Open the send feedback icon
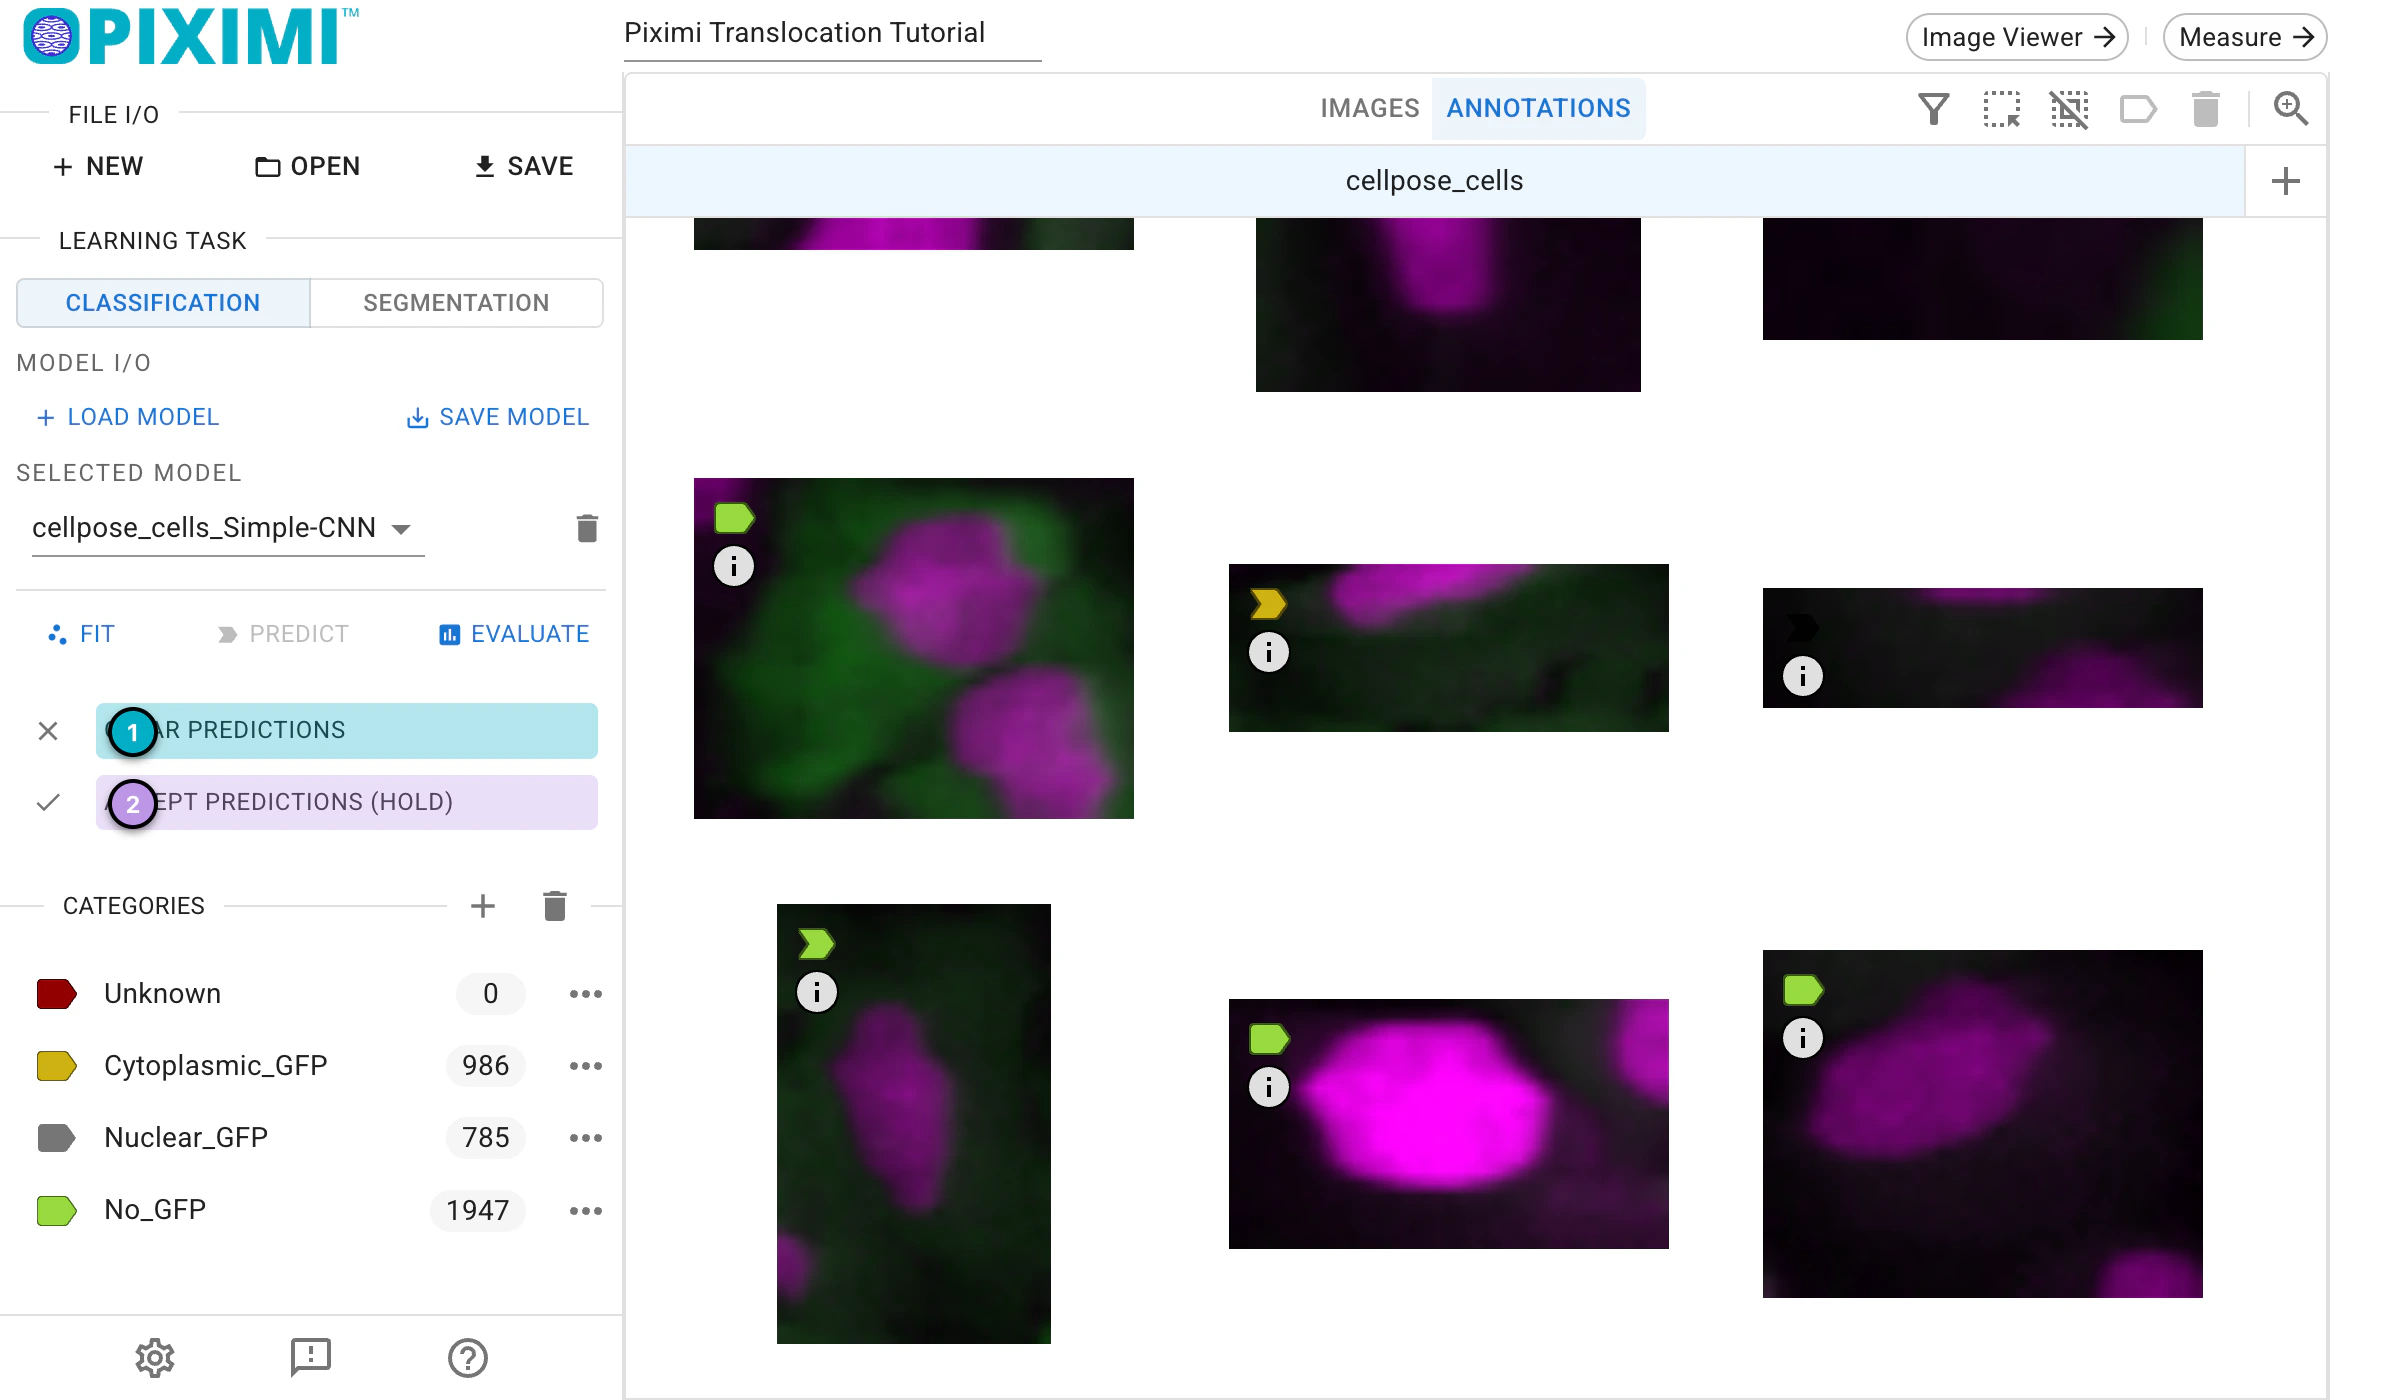 tap(311, 1357)
